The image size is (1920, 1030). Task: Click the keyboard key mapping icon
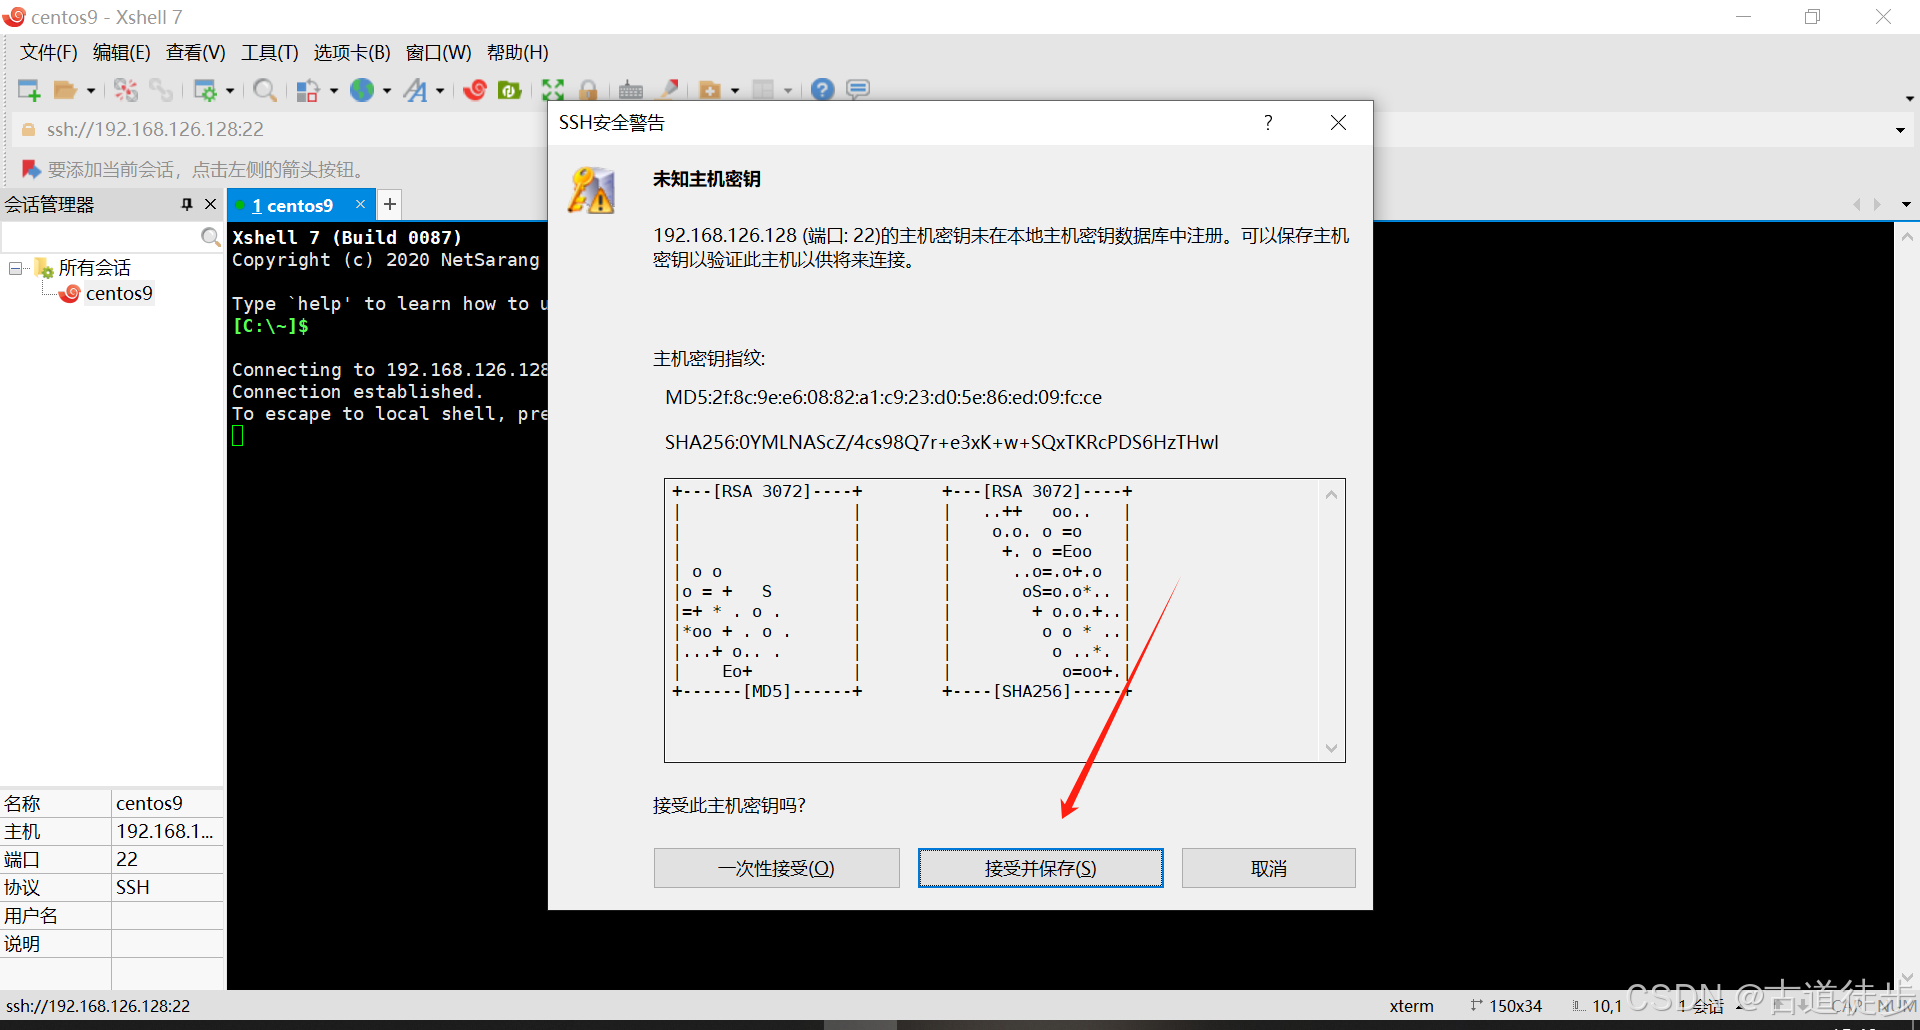coord(631,90)
